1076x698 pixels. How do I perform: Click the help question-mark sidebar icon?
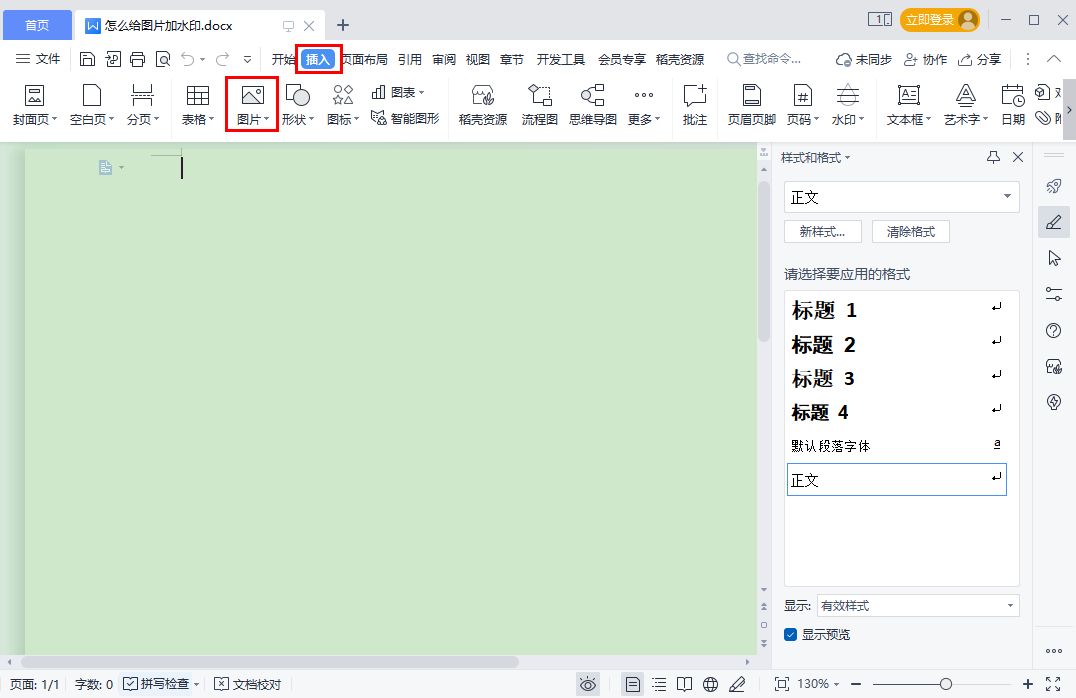pos(1053,331)
